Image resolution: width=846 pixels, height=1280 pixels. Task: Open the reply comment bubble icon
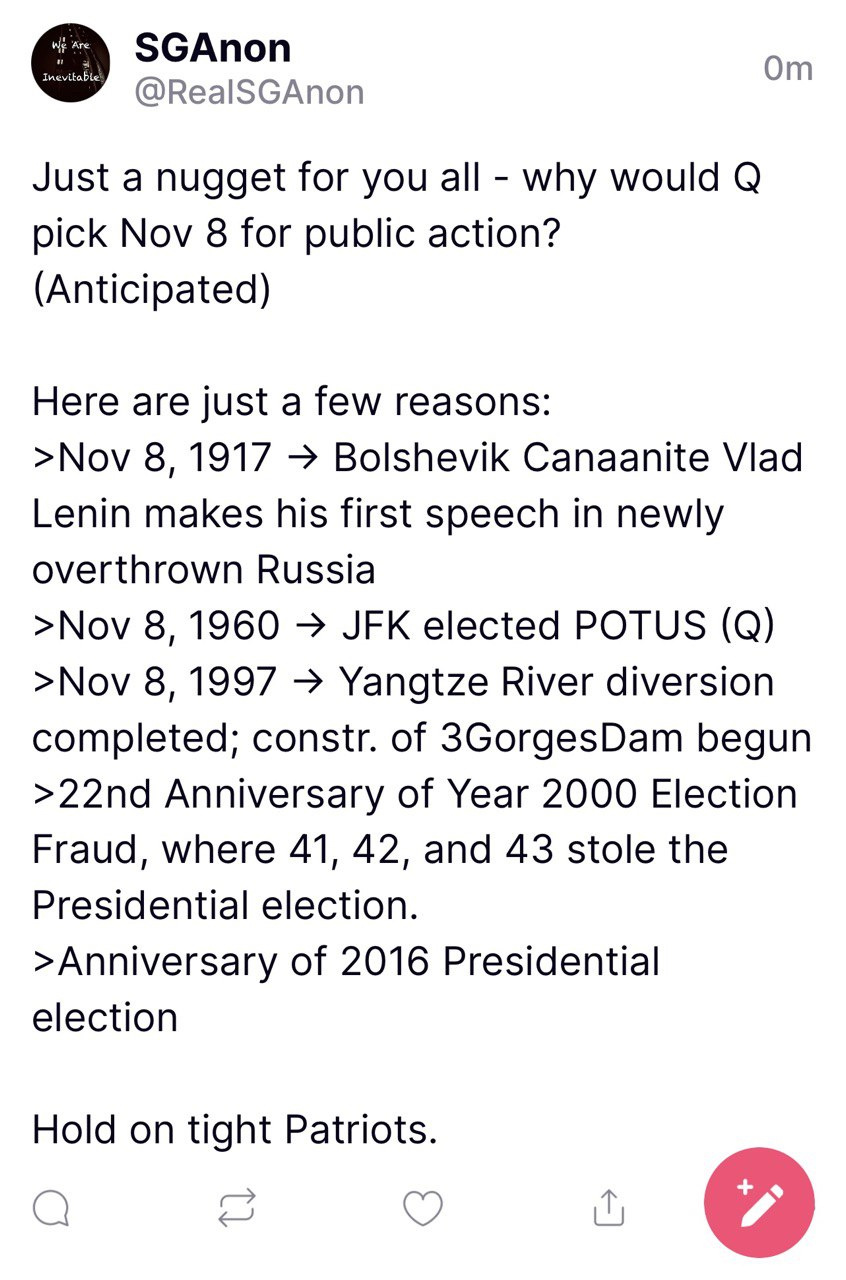tap(51, 1208)
